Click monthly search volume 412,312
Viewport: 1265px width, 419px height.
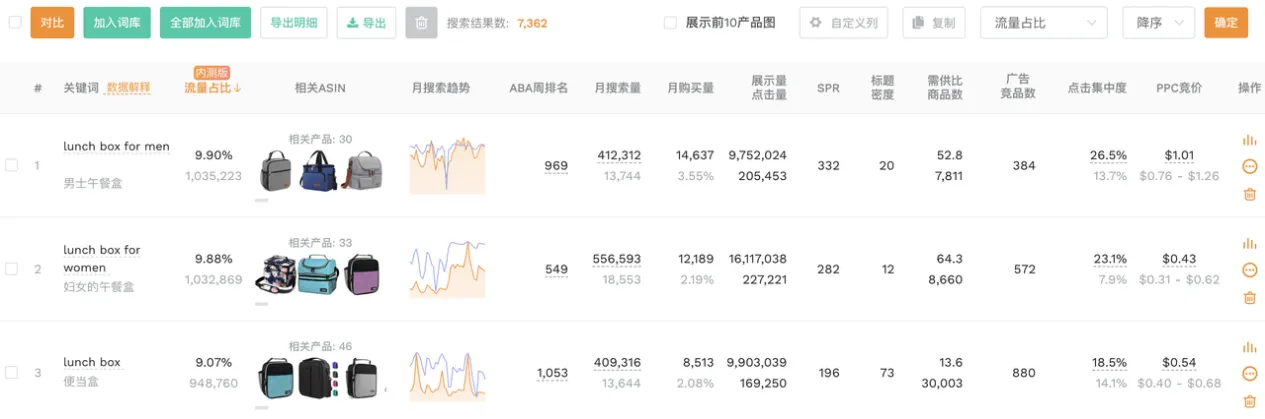(619, 155)
